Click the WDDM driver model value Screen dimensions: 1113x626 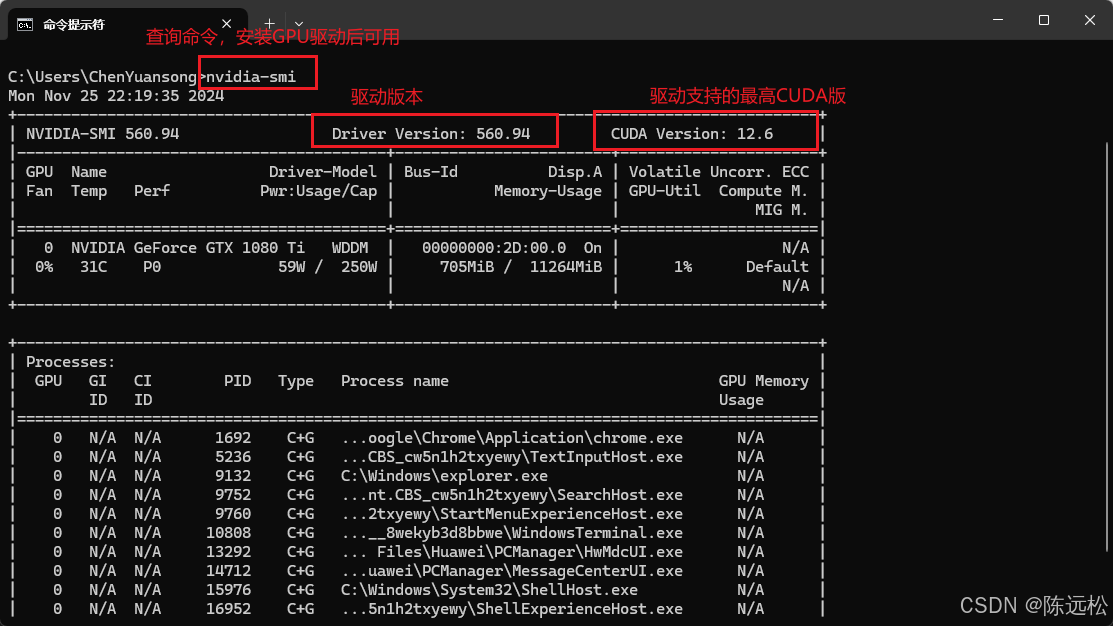point(350,248)
